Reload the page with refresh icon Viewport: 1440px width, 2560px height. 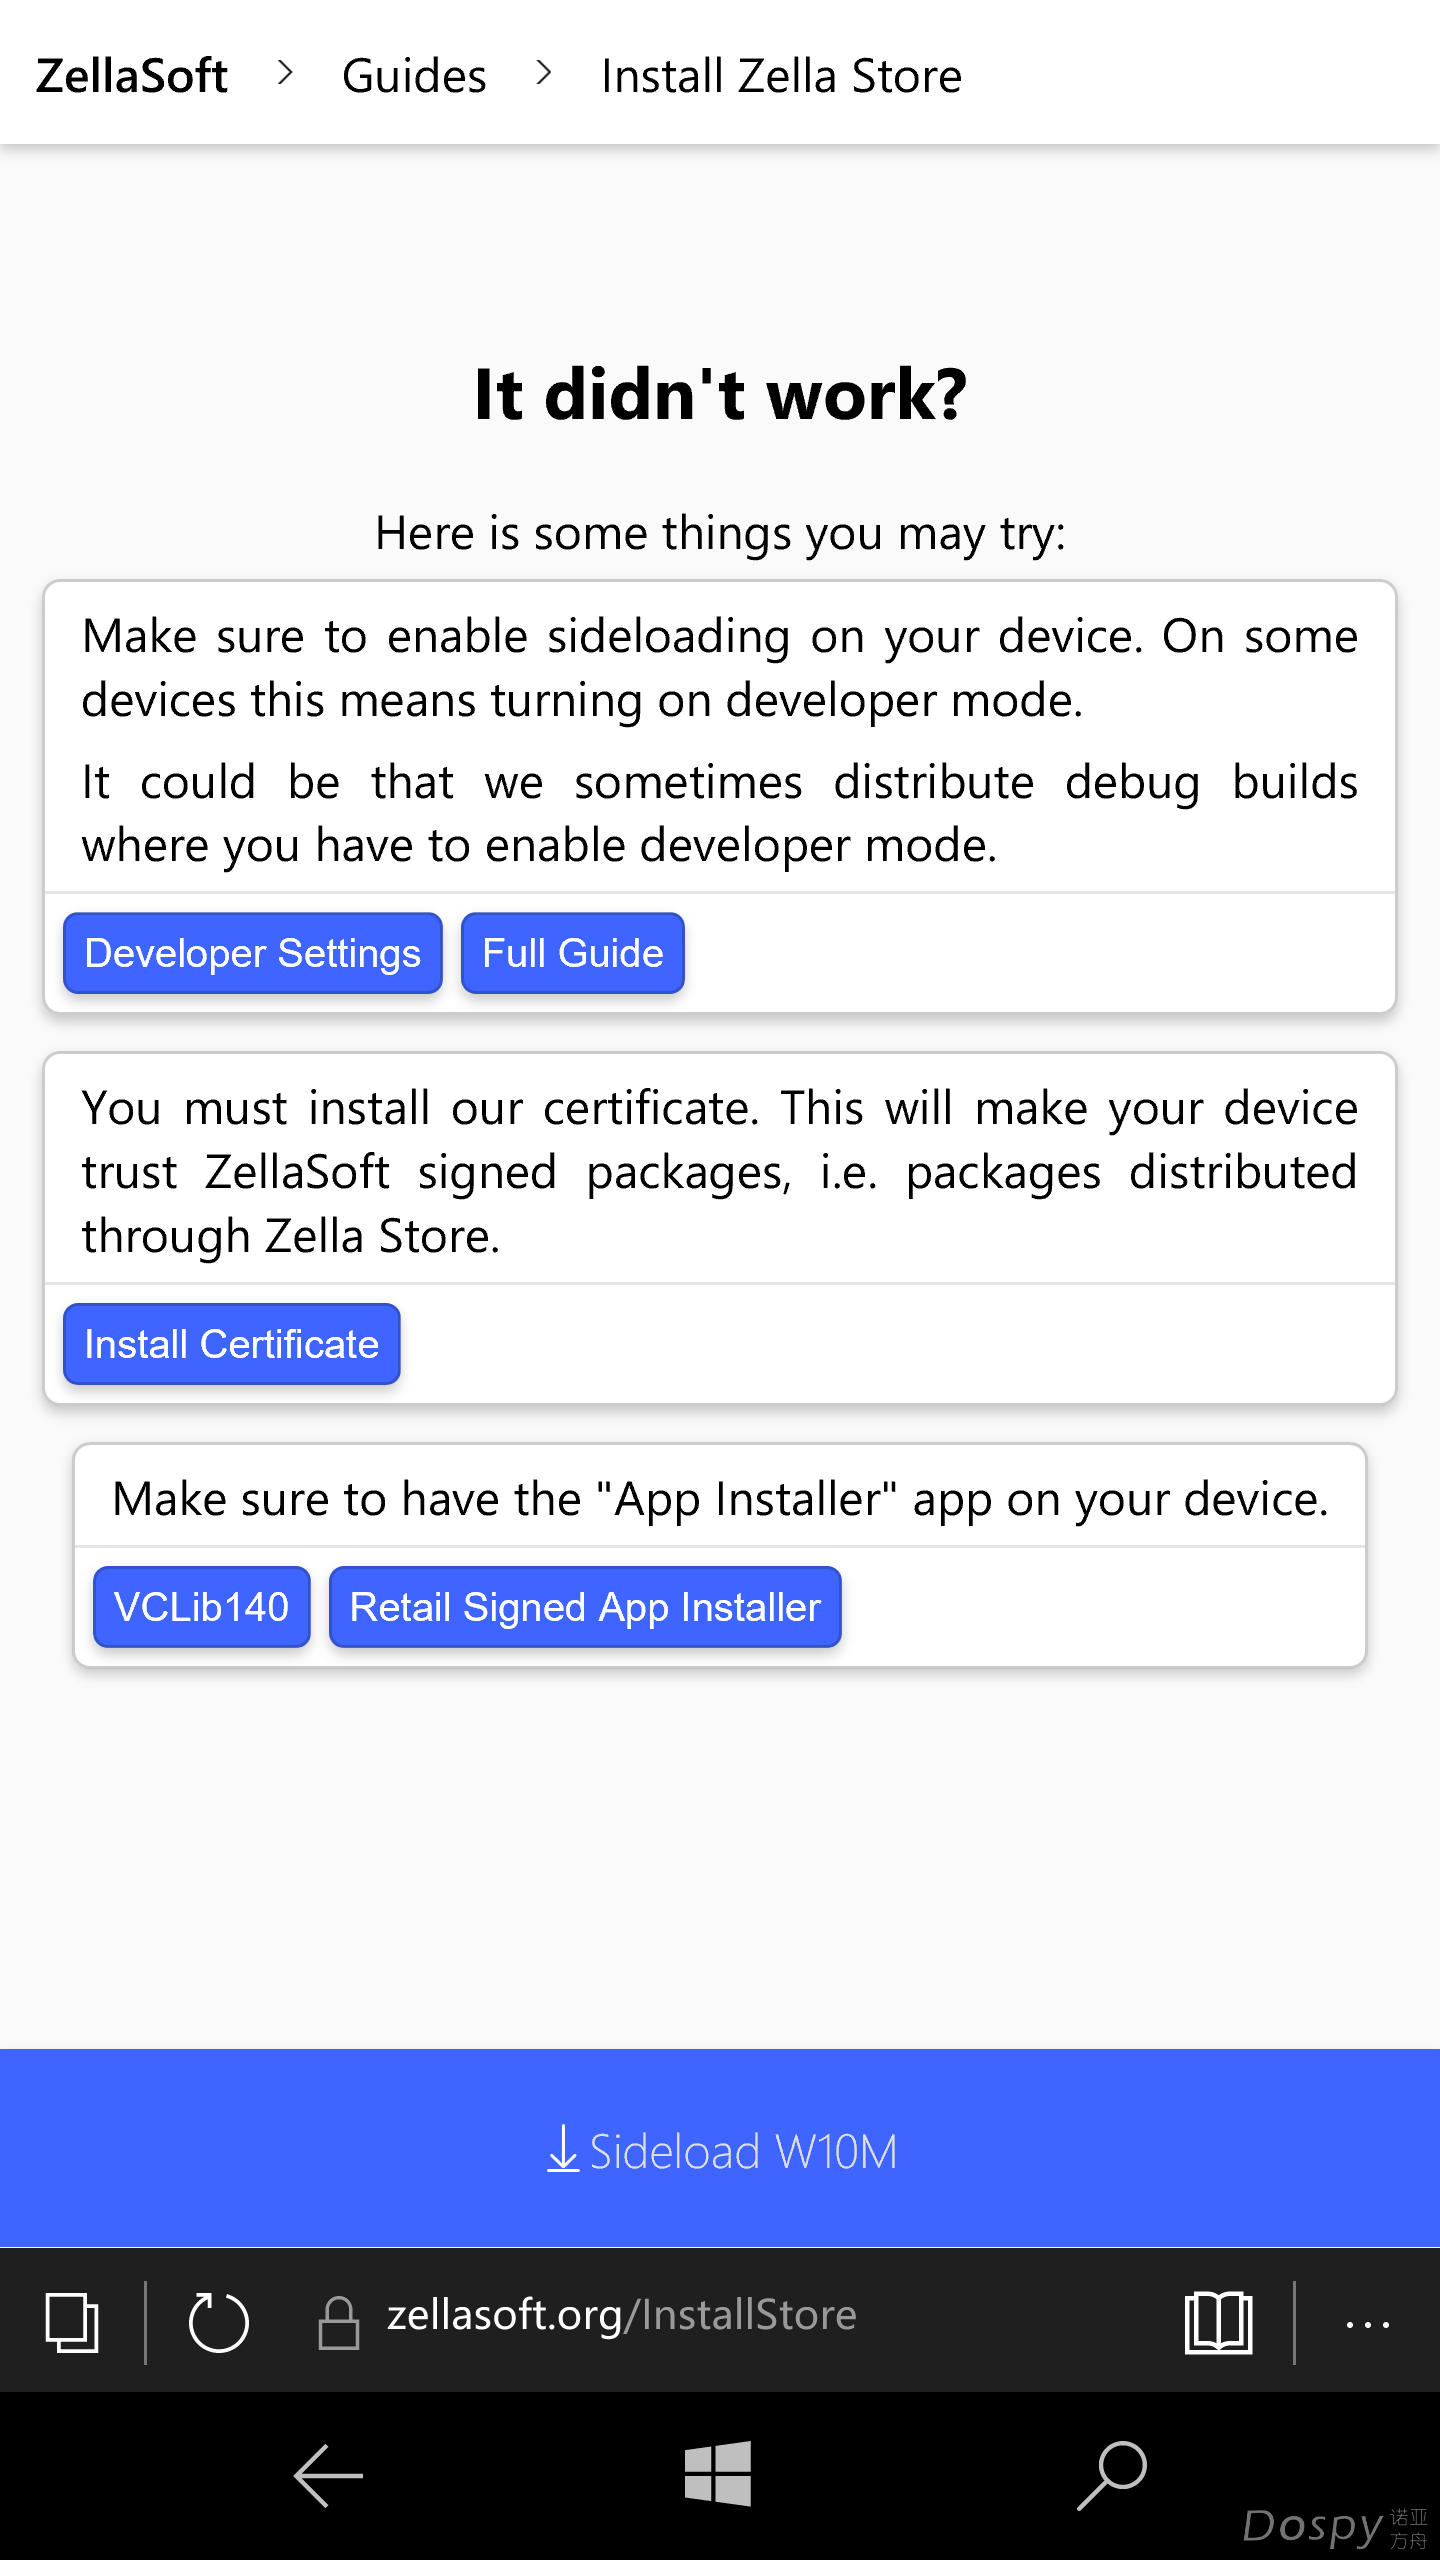(218, 2321)
